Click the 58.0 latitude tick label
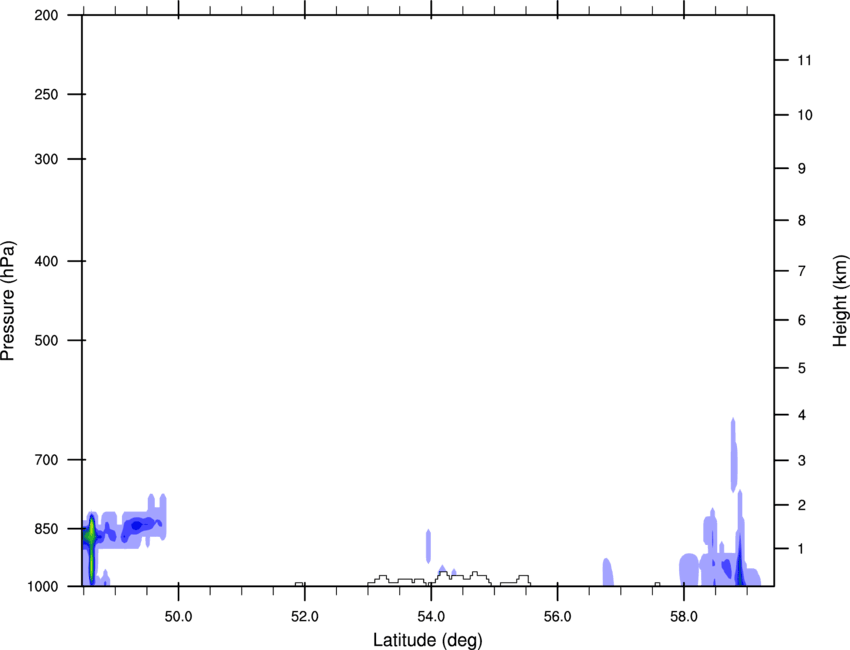The width and height of the screenshot is (850, 650). 684,616
